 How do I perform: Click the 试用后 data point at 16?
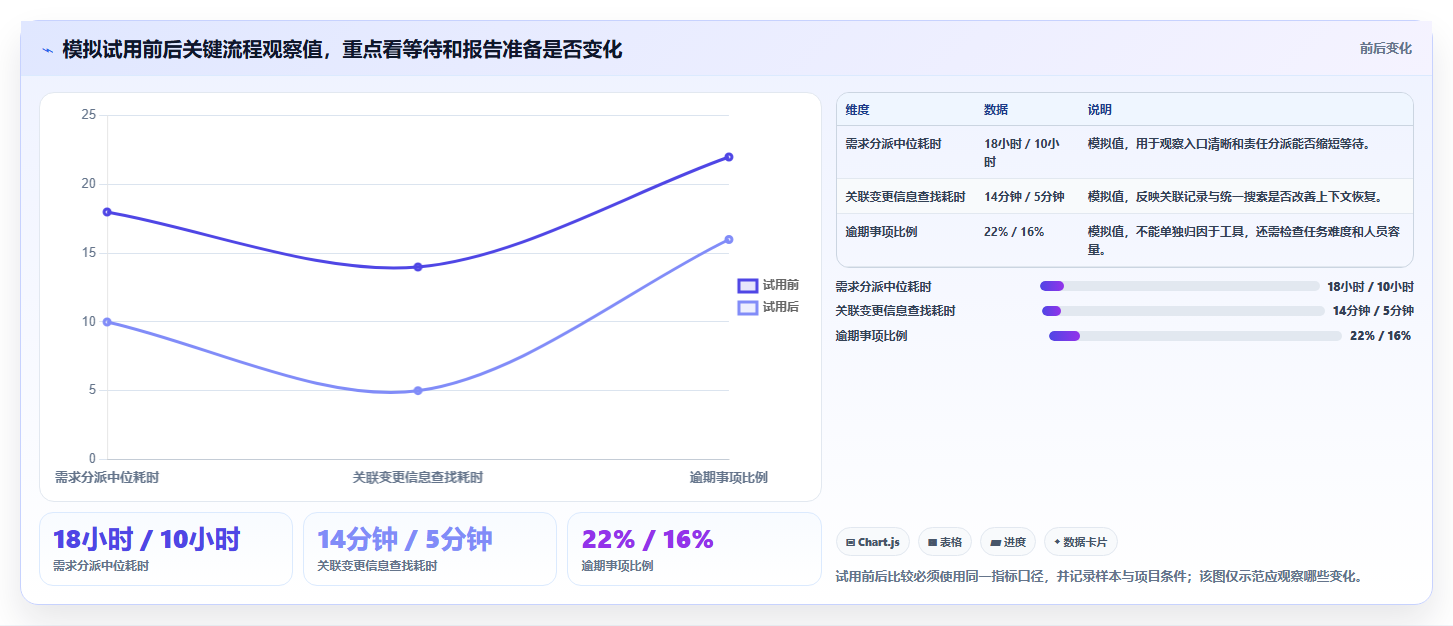pyautogui.click(x=729, y=239)
